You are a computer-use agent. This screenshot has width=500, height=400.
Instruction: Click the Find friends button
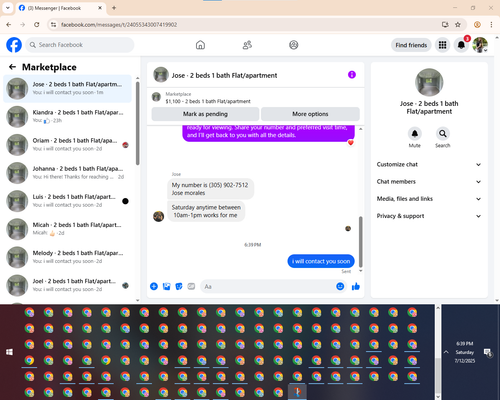tap(411, 45)
